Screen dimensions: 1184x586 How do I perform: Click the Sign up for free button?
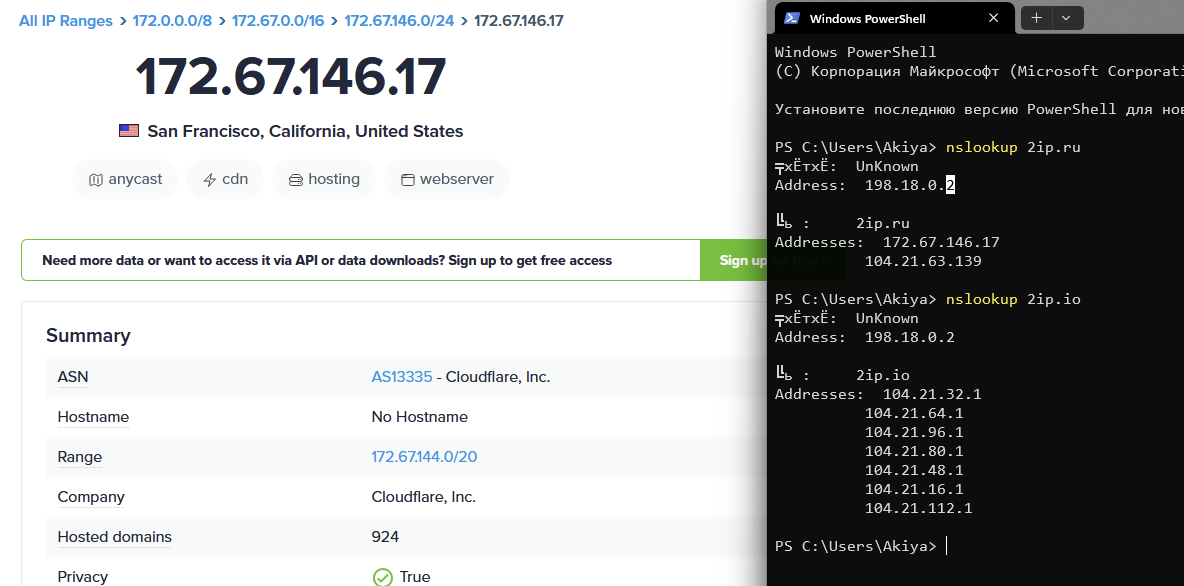(733, 261)
